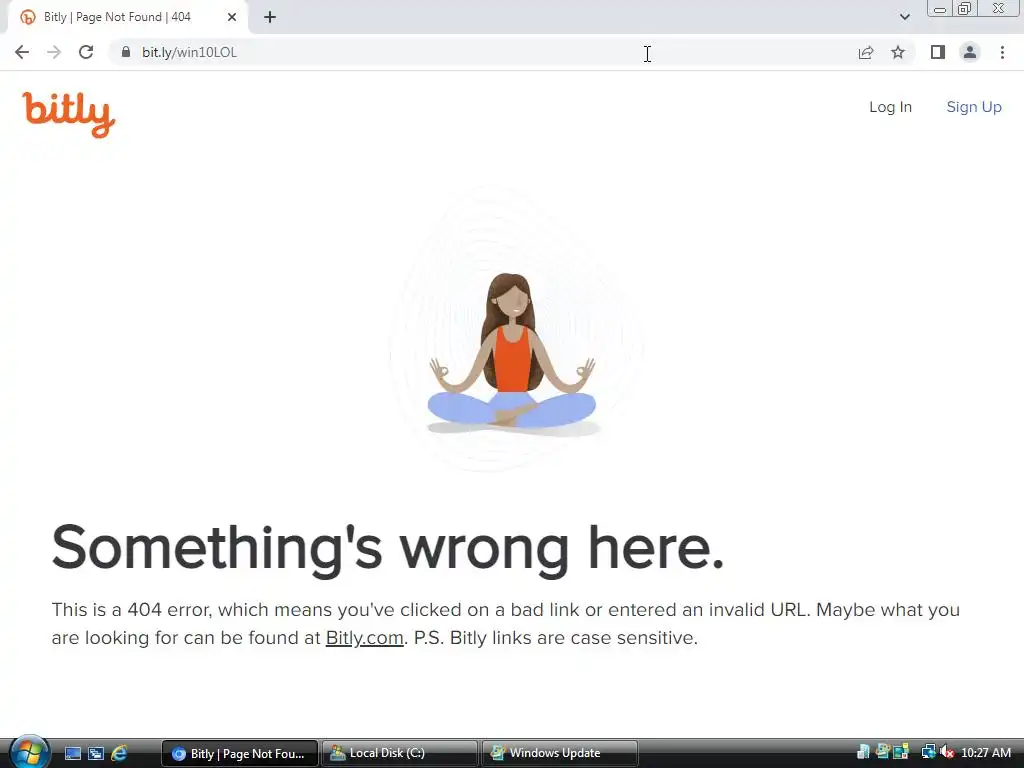Screen dimensions: 1024x768
Task: Open the browser side panel
Action: tap(938, 52)
